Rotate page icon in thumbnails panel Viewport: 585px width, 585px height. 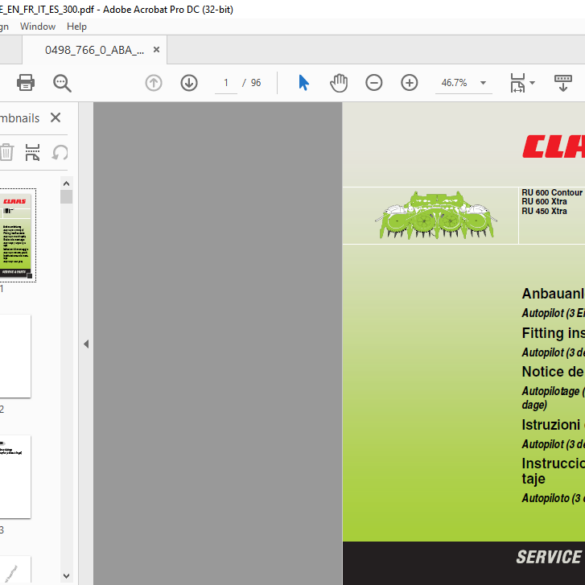click(x=60, y=153)
